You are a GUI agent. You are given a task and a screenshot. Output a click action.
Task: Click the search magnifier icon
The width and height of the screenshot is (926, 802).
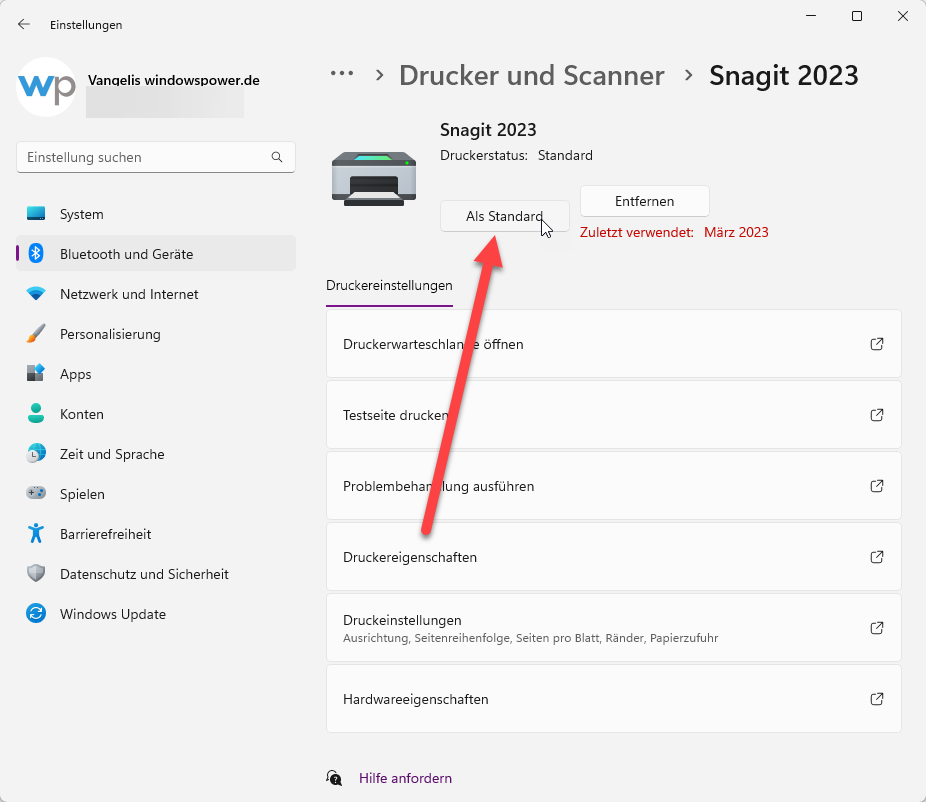276,157
